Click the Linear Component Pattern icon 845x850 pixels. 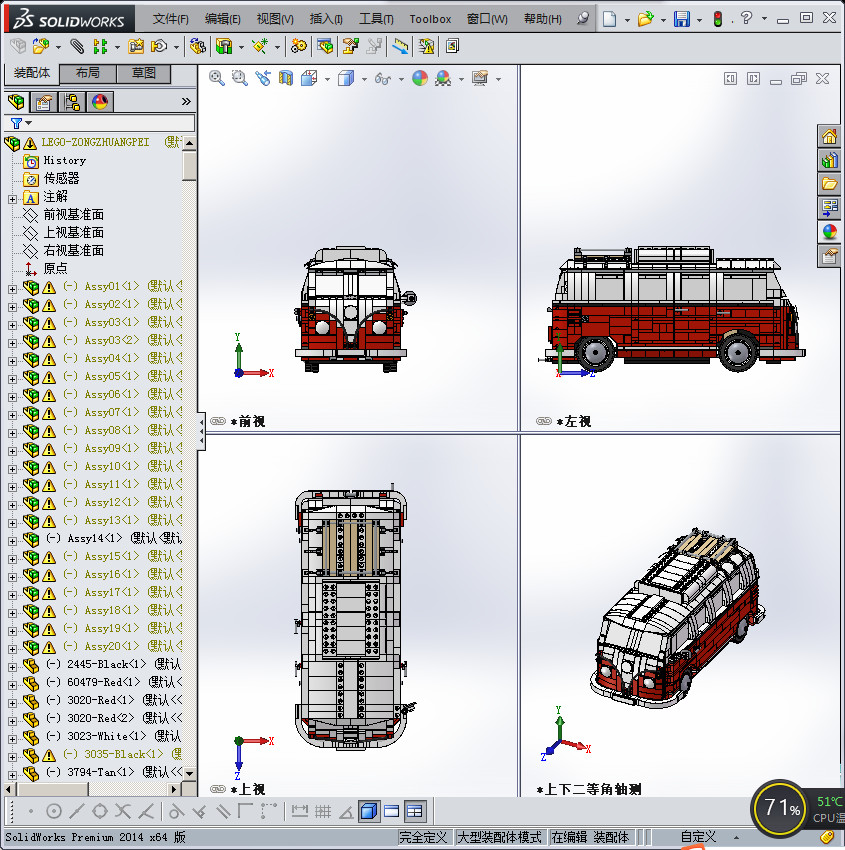100,47
